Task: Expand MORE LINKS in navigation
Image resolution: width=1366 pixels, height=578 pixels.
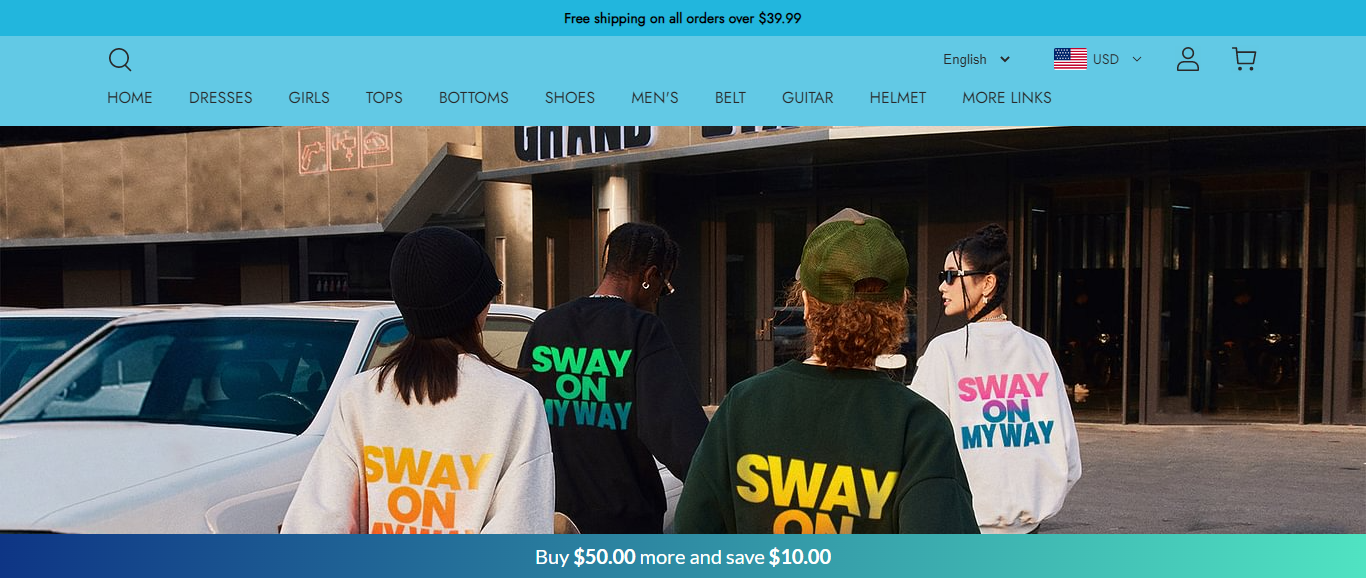Action: click(1007, 98)
